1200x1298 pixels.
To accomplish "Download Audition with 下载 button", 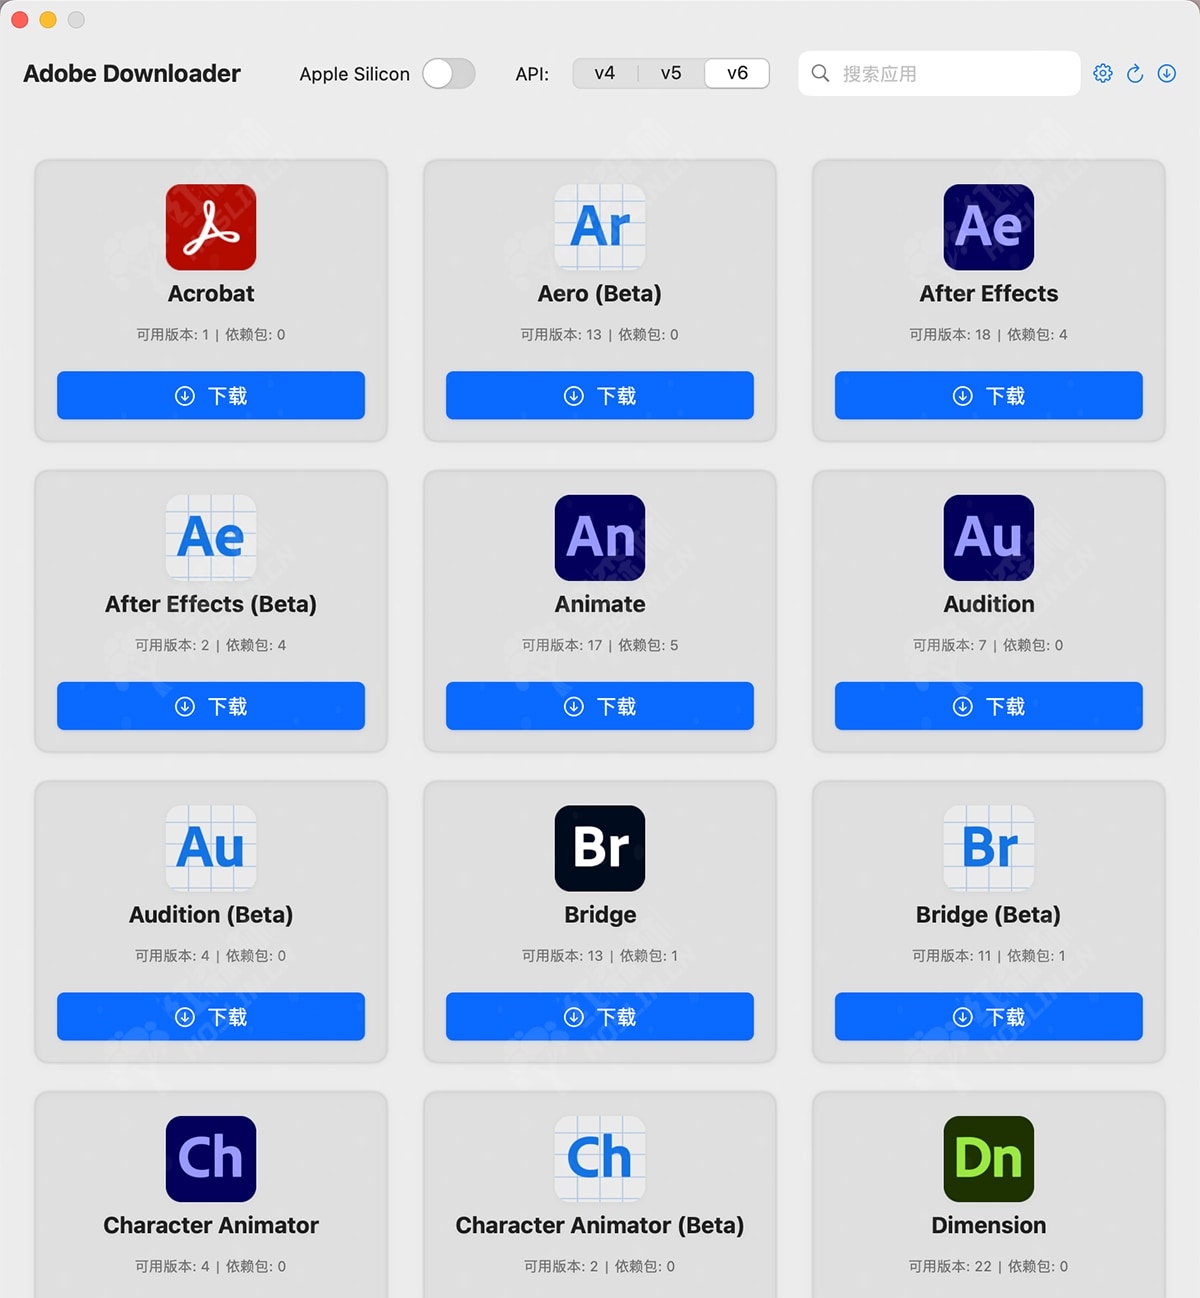I will click(989, 706).
